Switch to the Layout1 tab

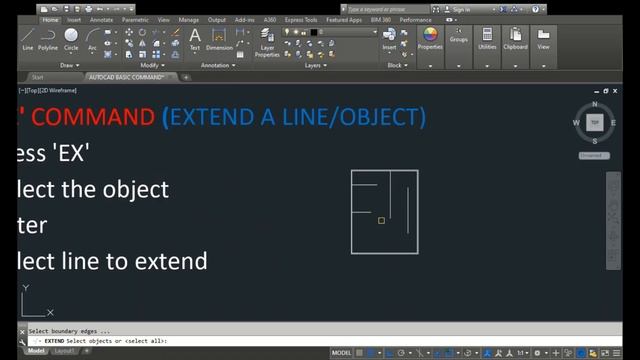coord(64,351)
